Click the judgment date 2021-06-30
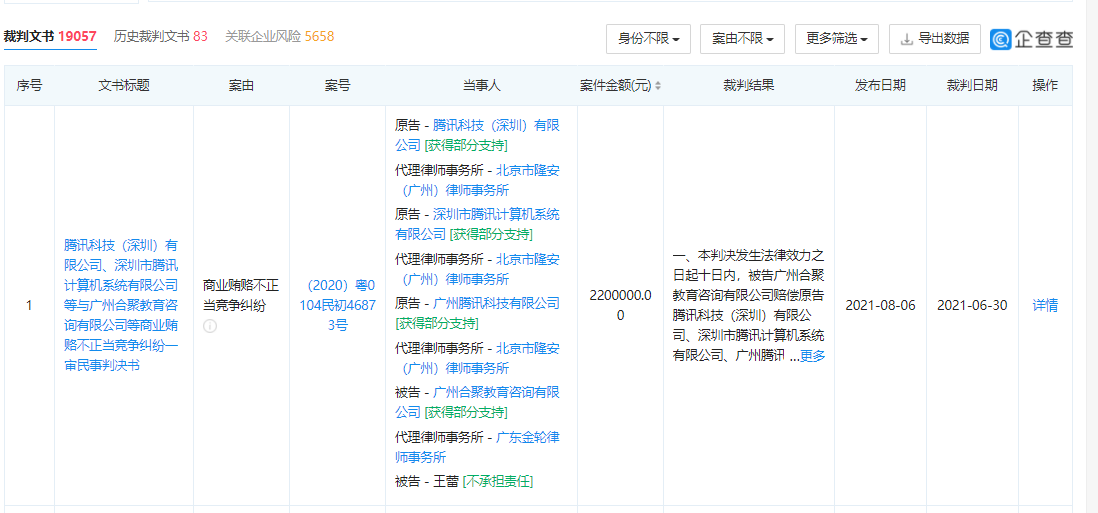 click(972, 305)
